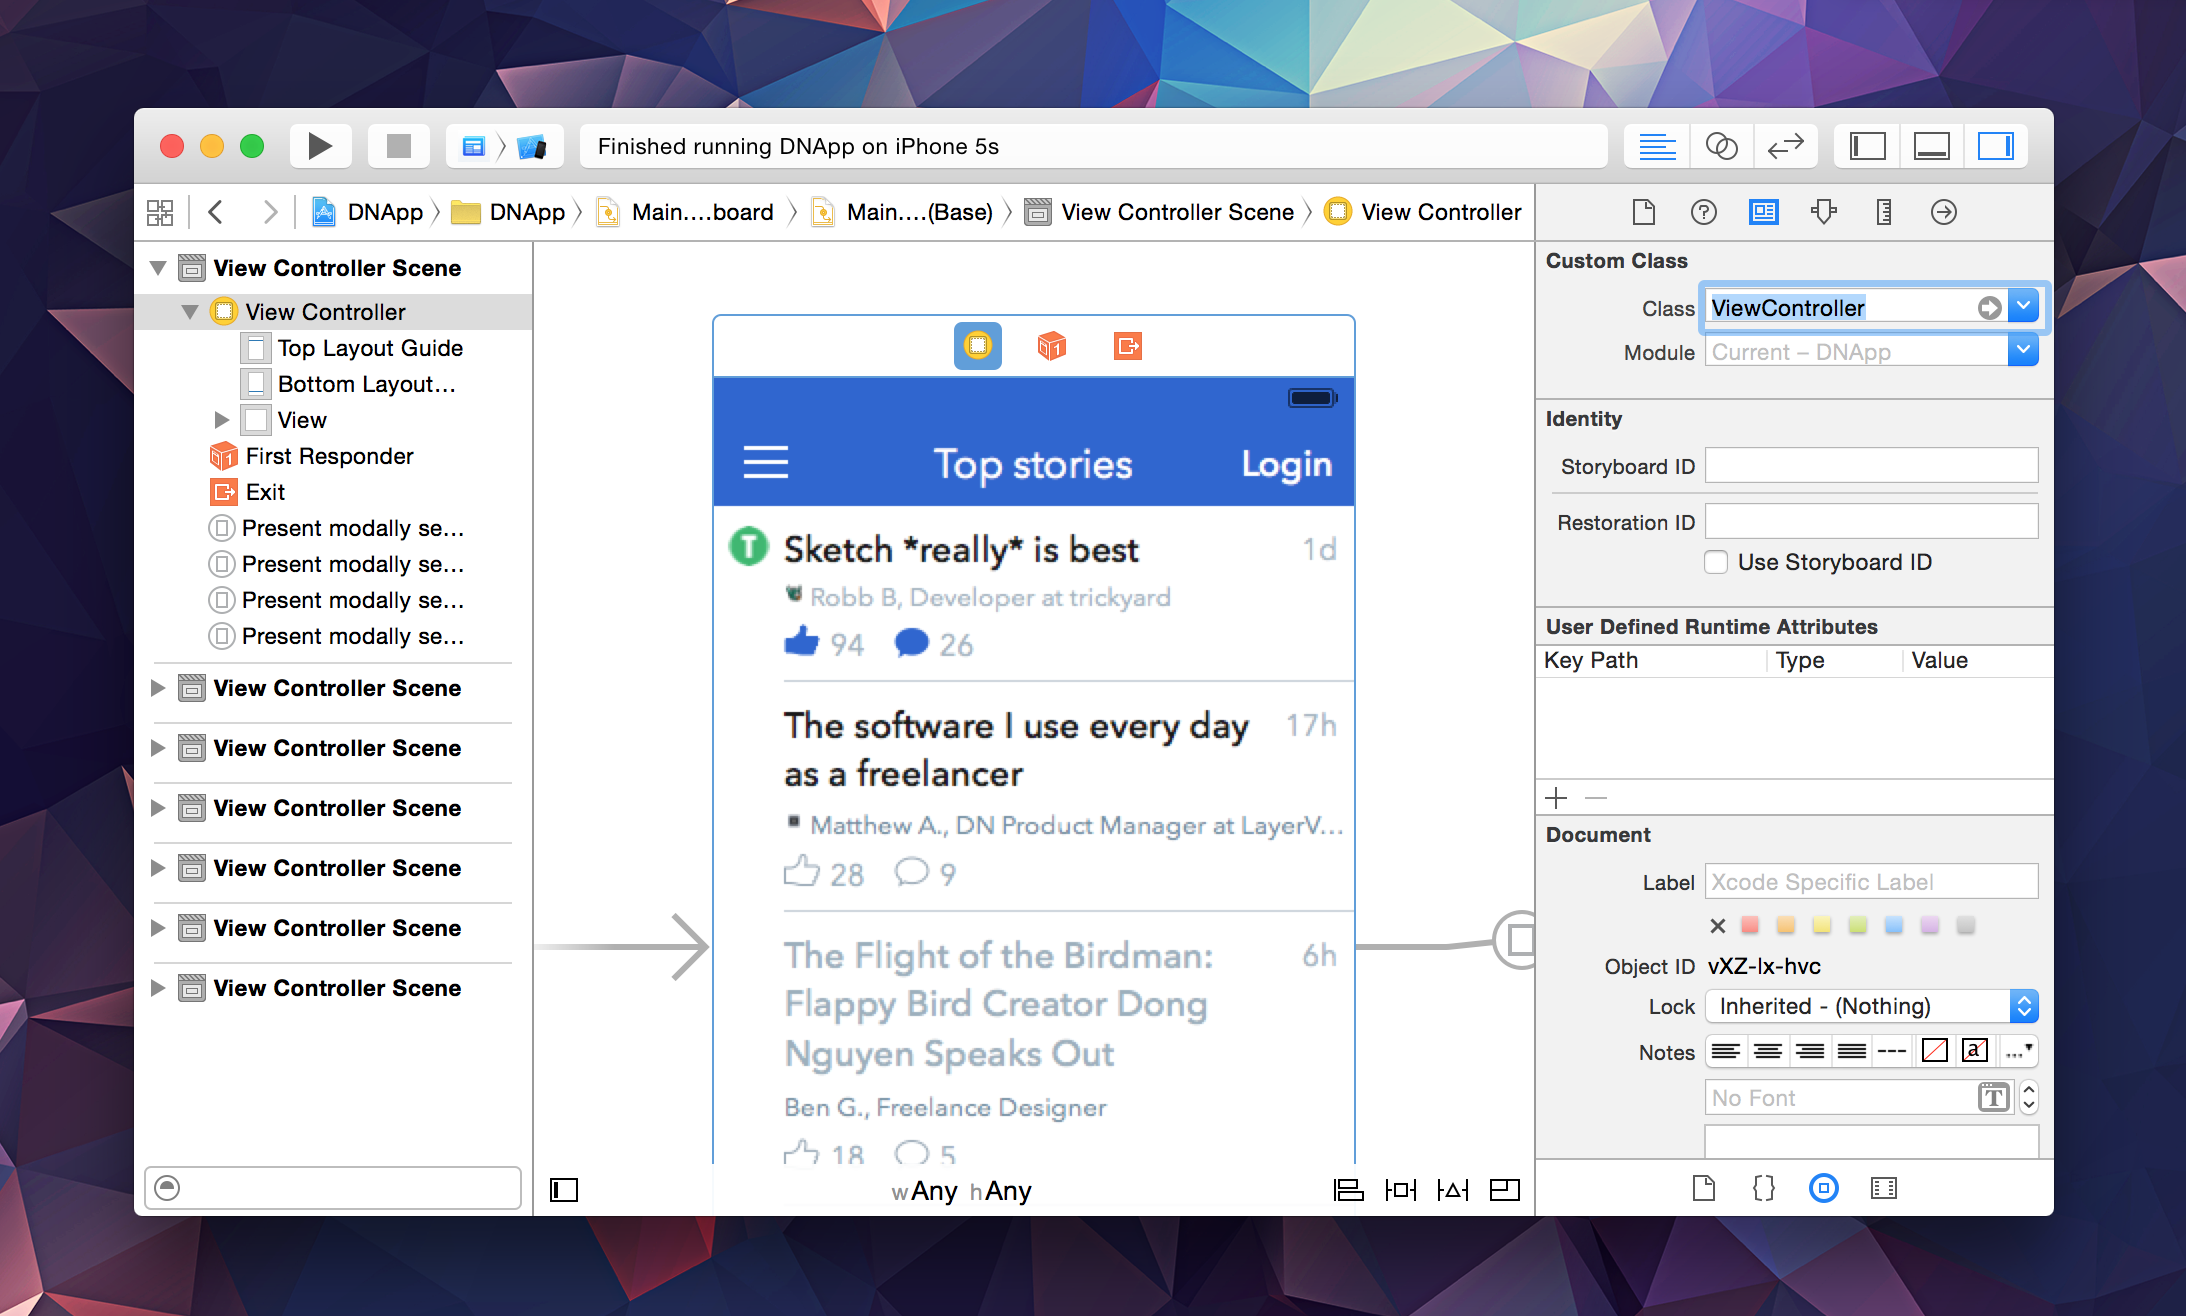Image resolution: width=2186 pixels, height=1316 pixels.
Task: Hide the document outline
Action: pos(564,1190)
